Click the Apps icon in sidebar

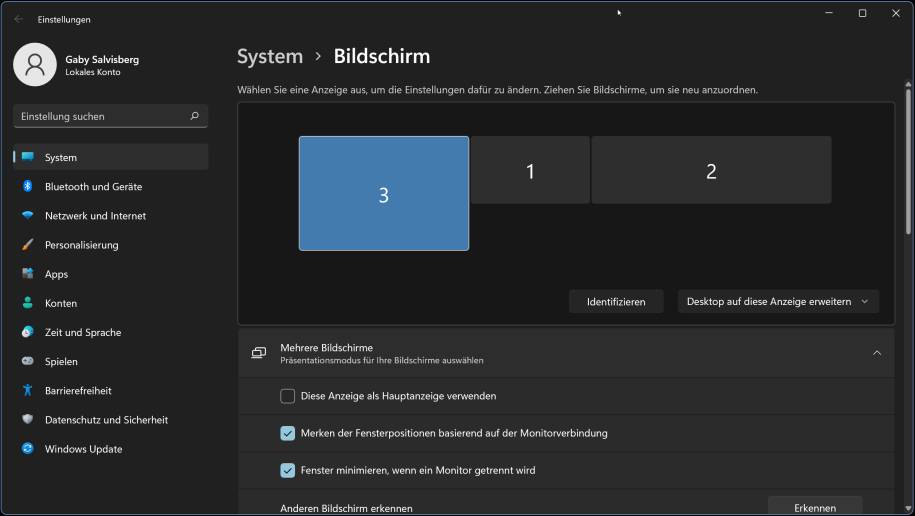[27, 273]
